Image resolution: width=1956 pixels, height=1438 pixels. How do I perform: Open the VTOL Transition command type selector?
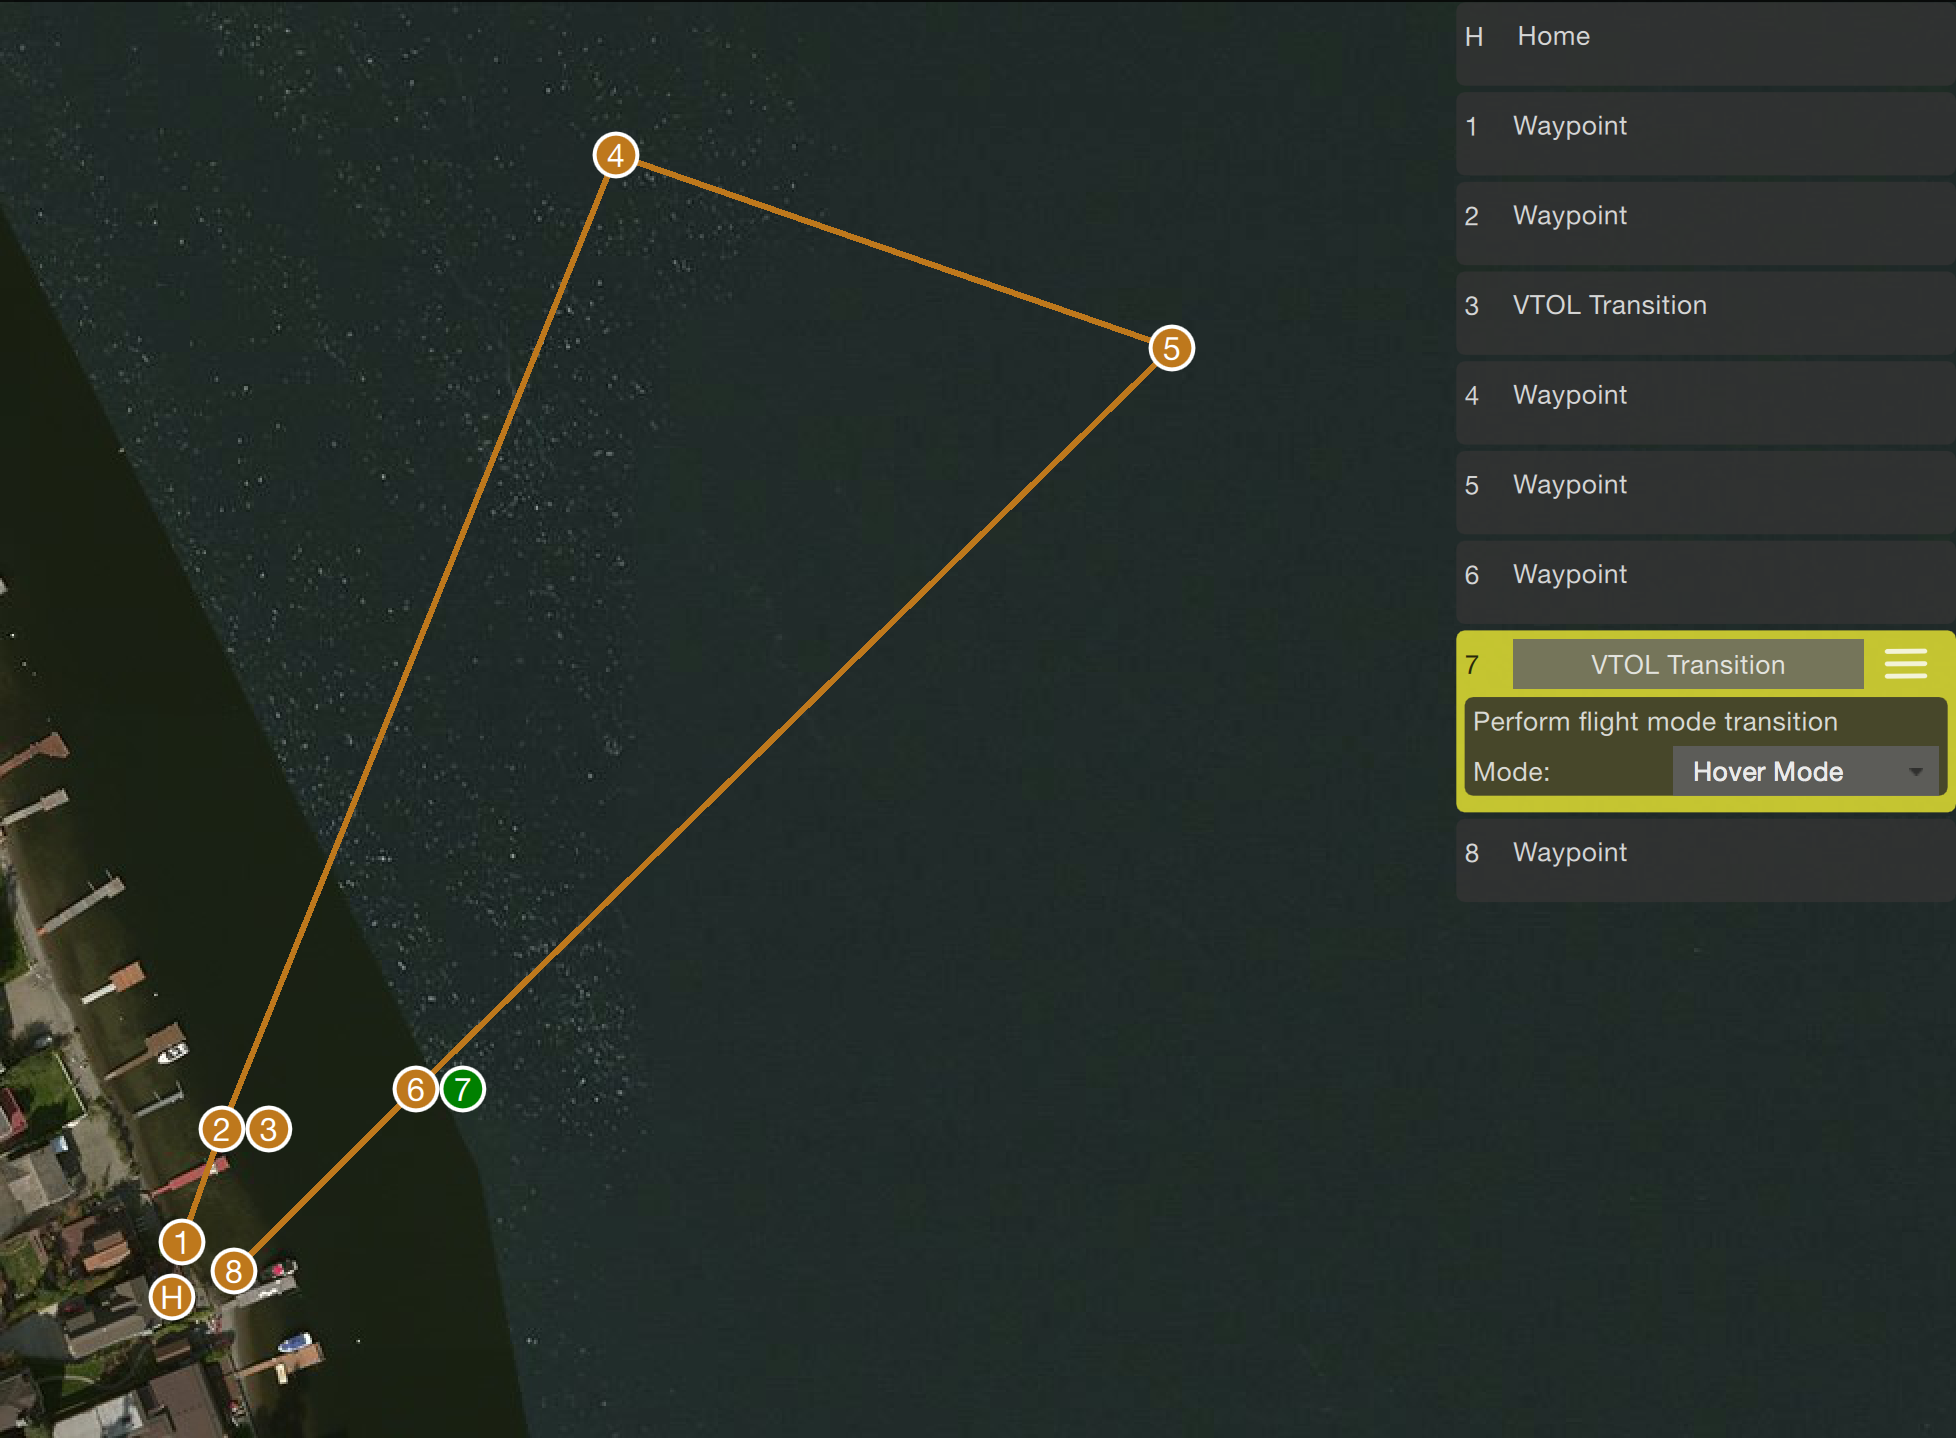1687,664
